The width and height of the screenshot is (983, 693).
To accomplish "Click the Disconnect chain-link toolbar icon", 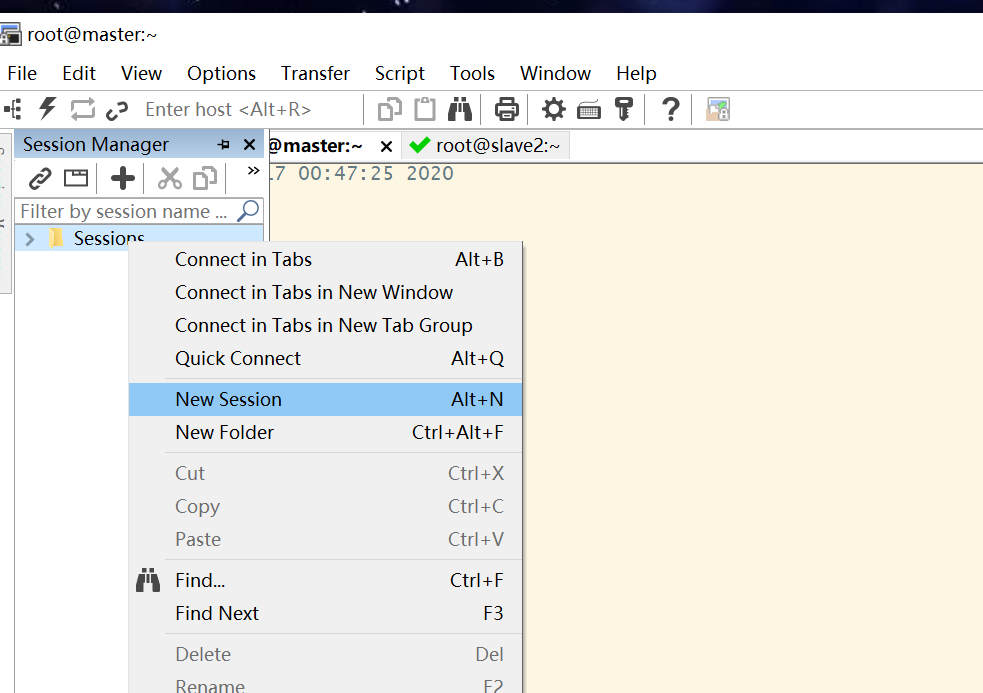I will click(x=117, y=110).
